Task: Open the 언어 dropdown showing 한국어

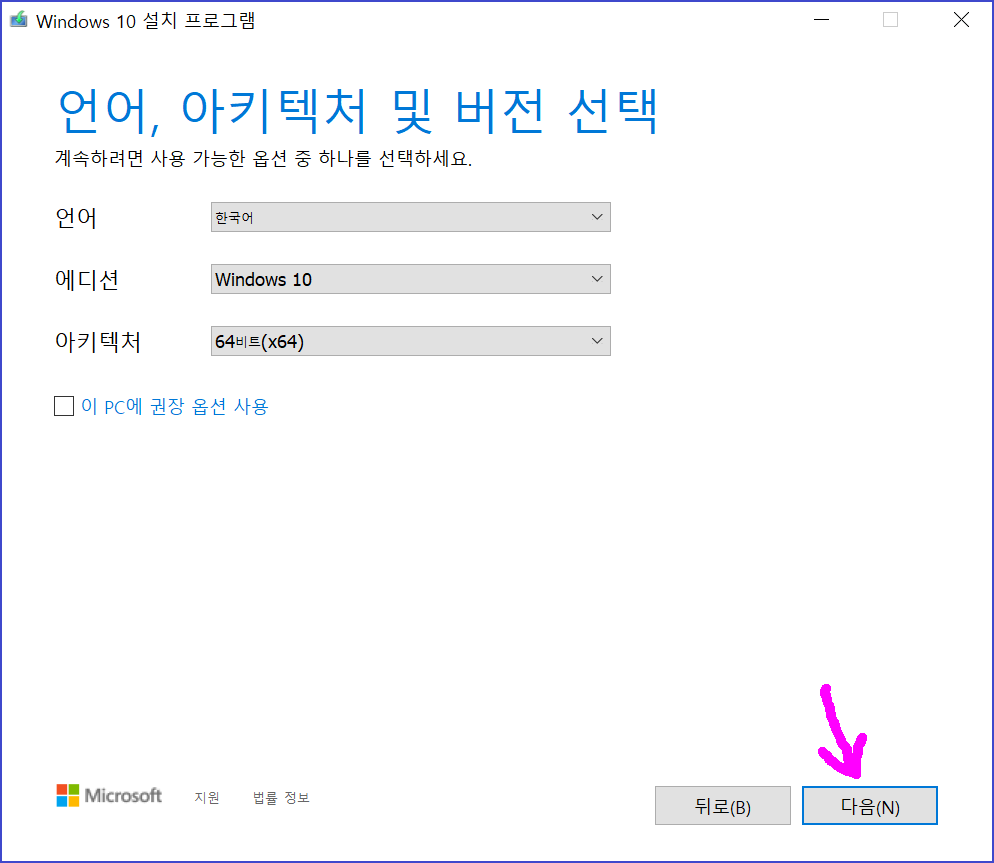Action: click(x=410, y=217)
